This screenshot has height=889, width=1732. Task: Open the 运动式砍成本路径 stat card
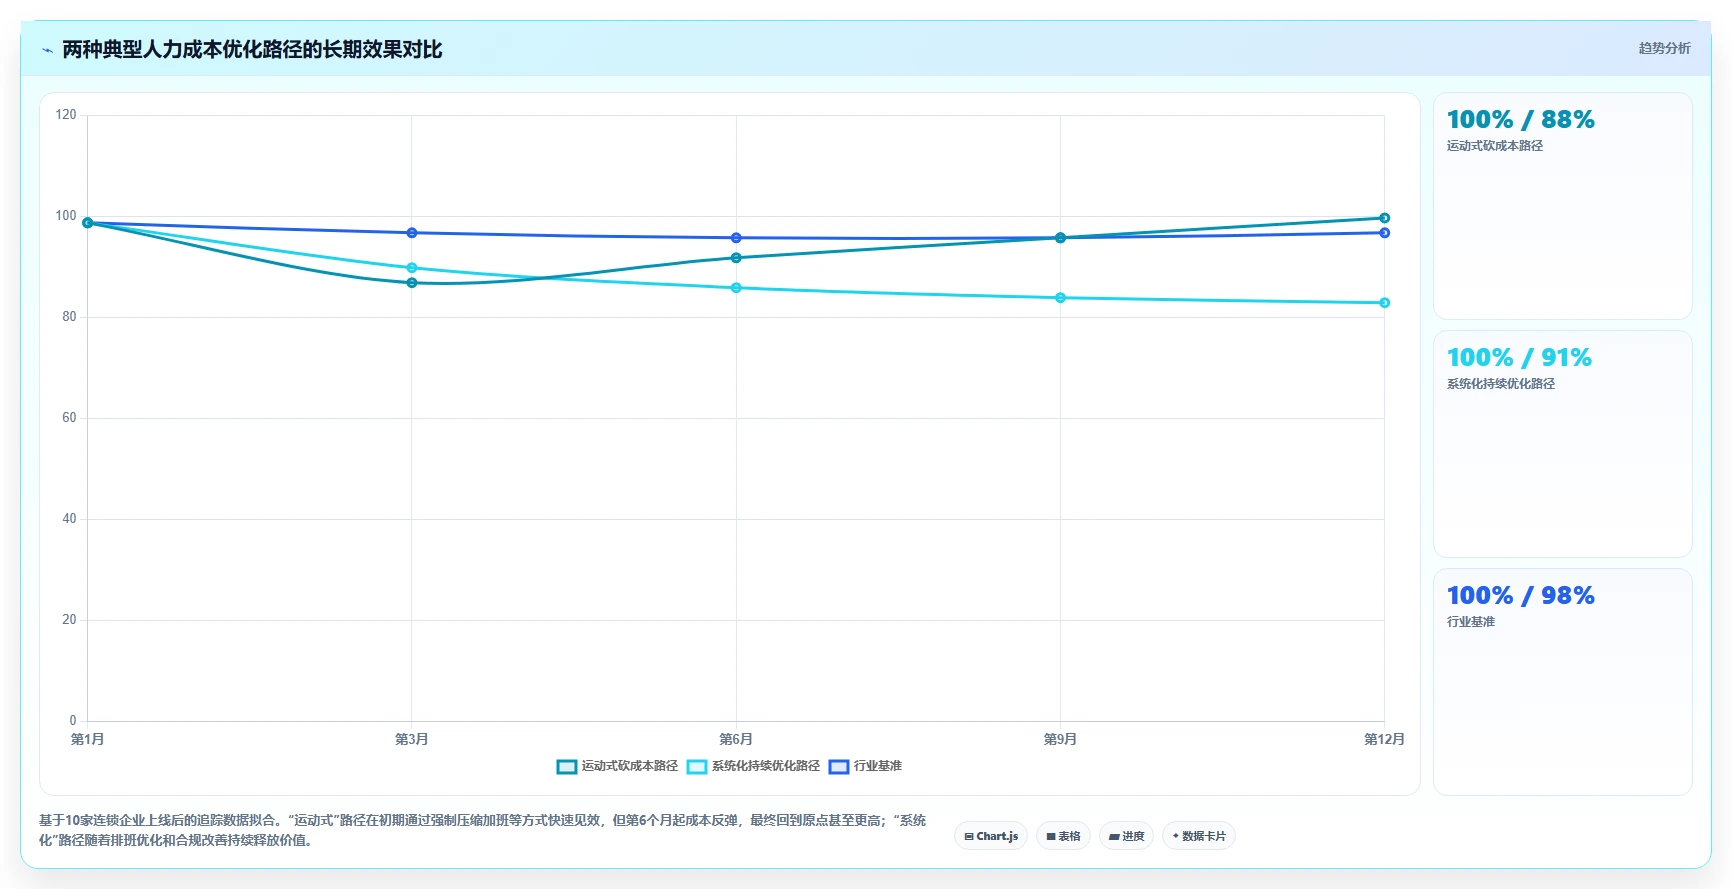point(1563,206)
